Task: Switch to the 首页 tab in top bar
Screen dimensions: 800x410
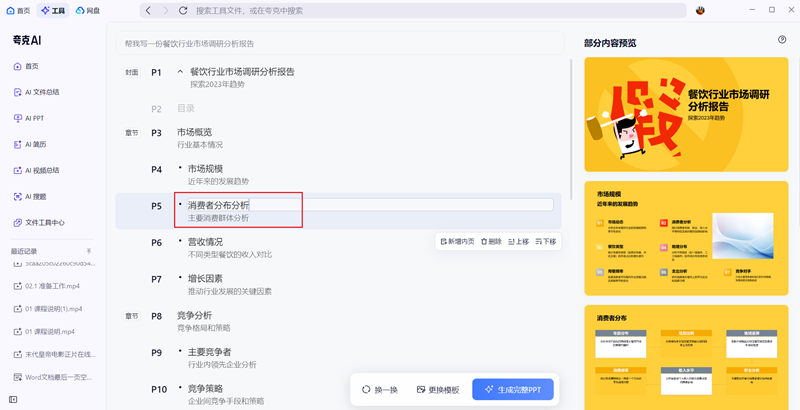Action: pos(18,10)
